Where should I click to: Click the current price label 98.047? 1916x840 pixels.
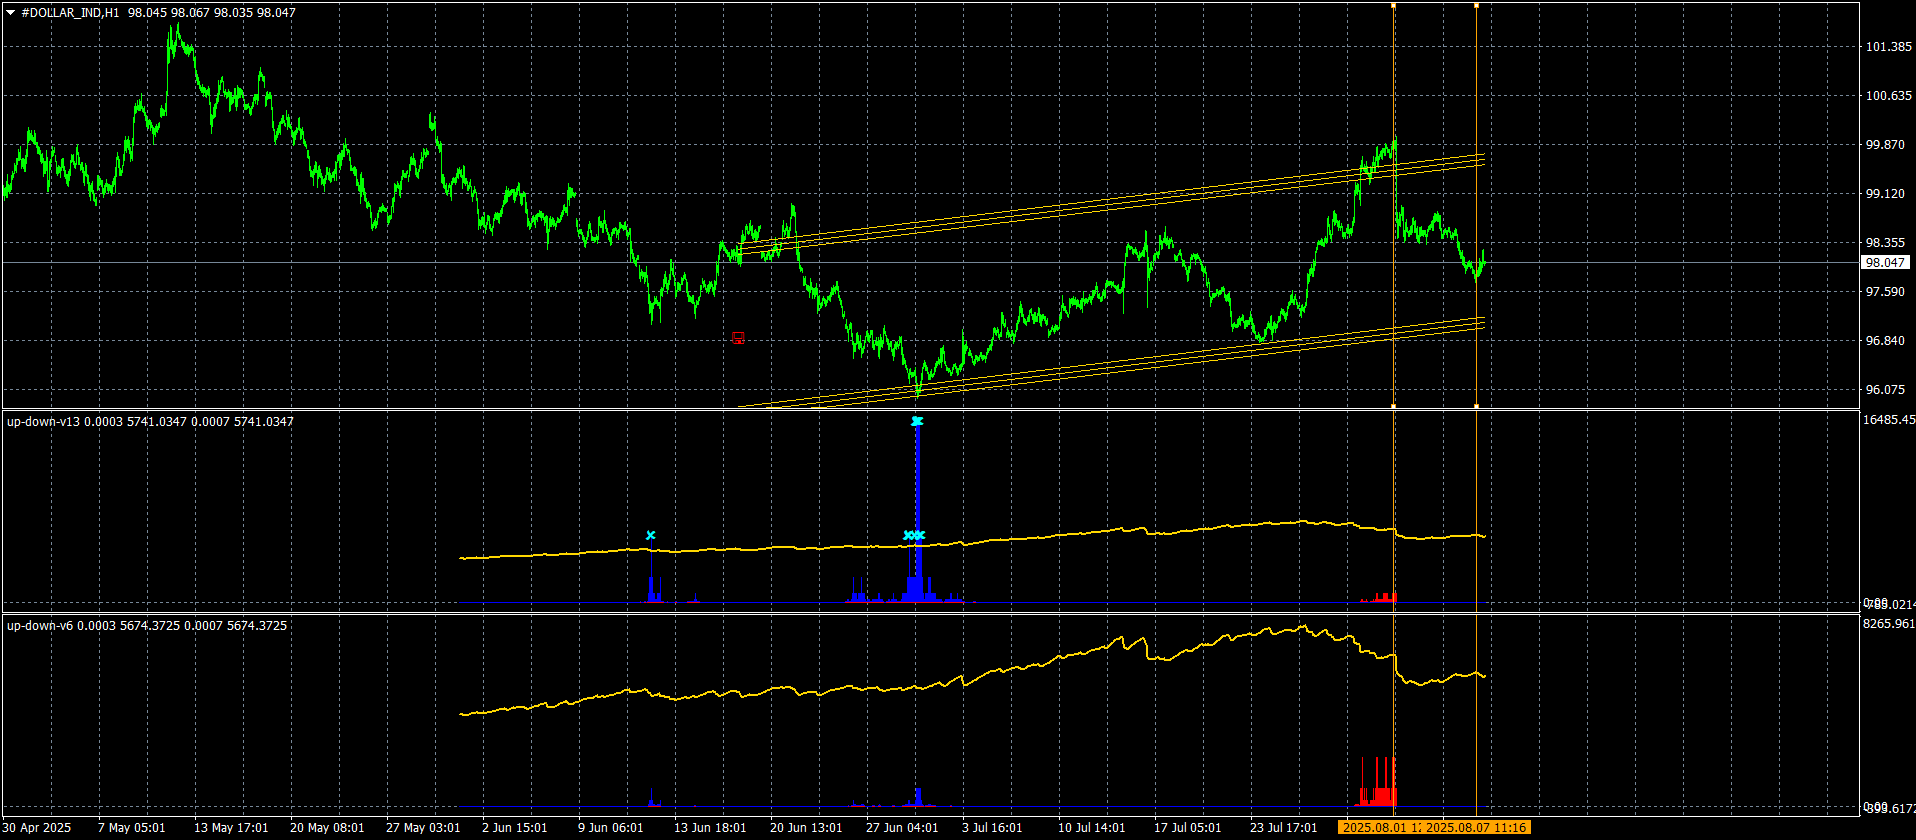click(x=1885, y=262)
